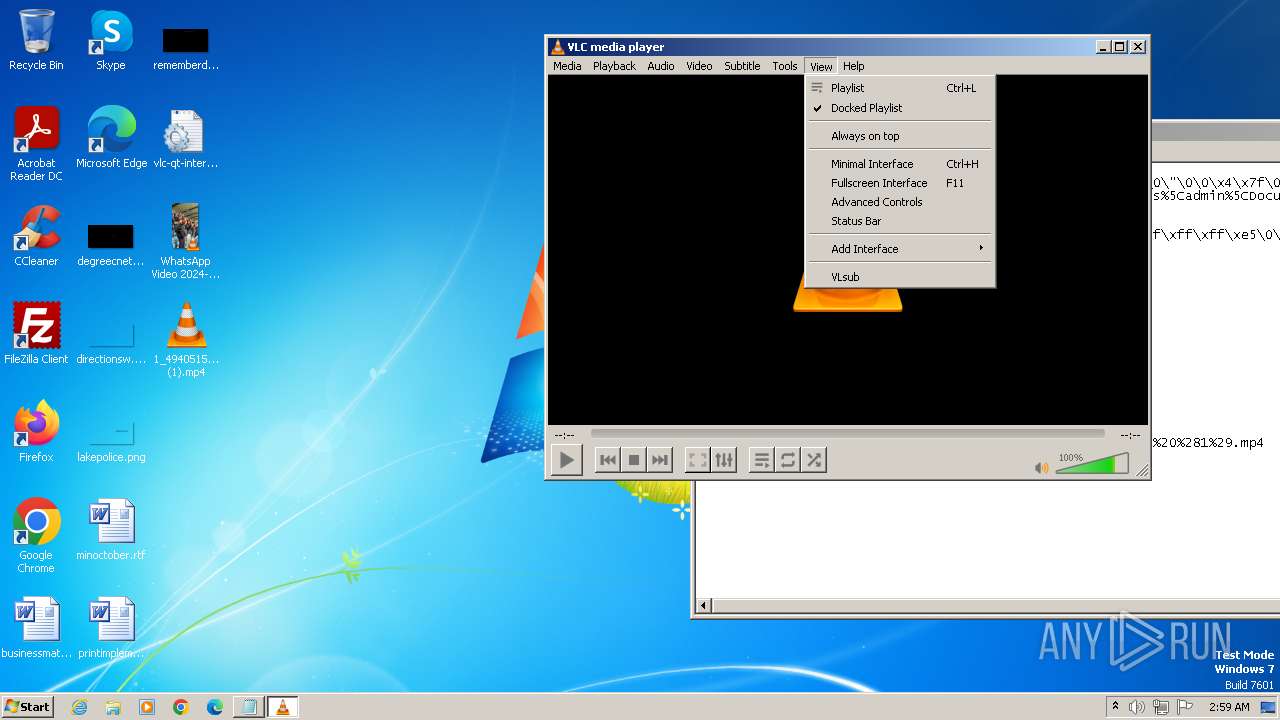Open the Playback menu
1280x720 pixels.
tap(614, 66)
